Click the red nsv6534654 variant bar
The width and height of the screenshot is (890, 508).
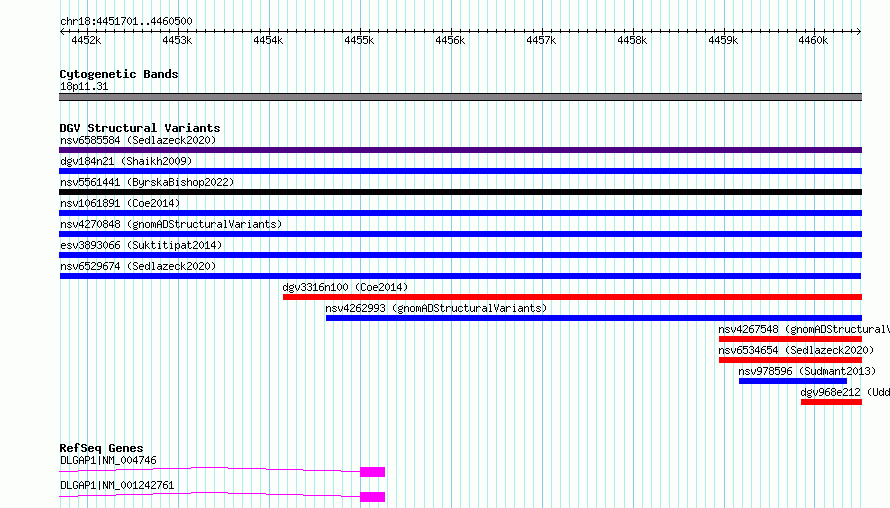[790, 360]
